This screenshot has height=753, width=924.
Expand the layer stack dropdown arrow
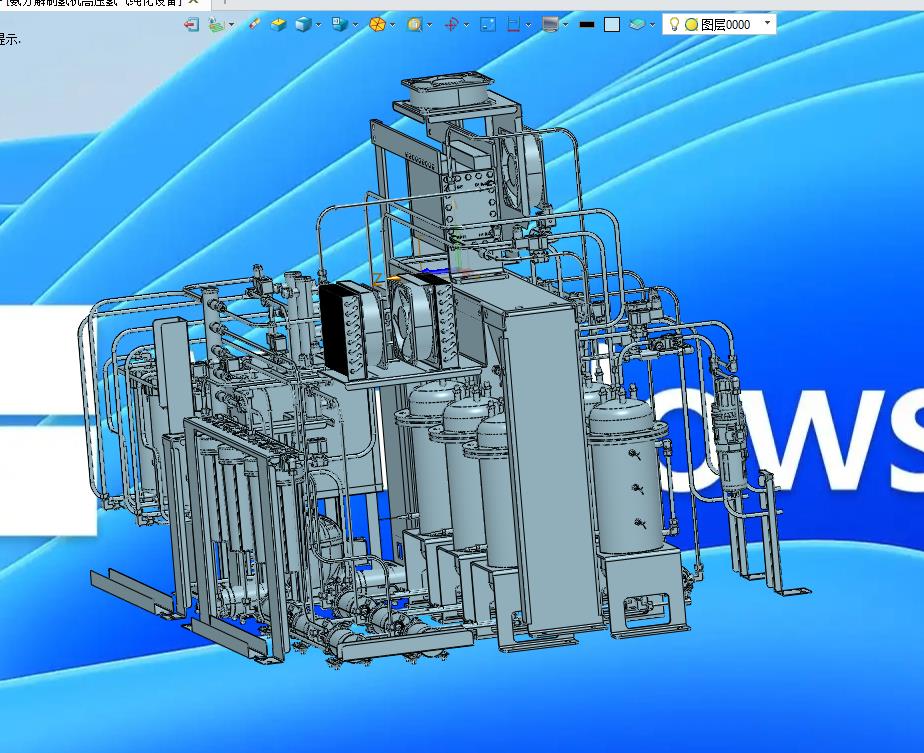coord(652,25)
